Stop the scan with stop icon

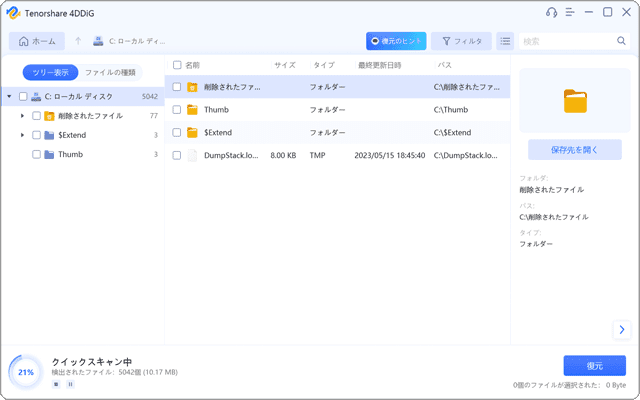tap(56, 384)
